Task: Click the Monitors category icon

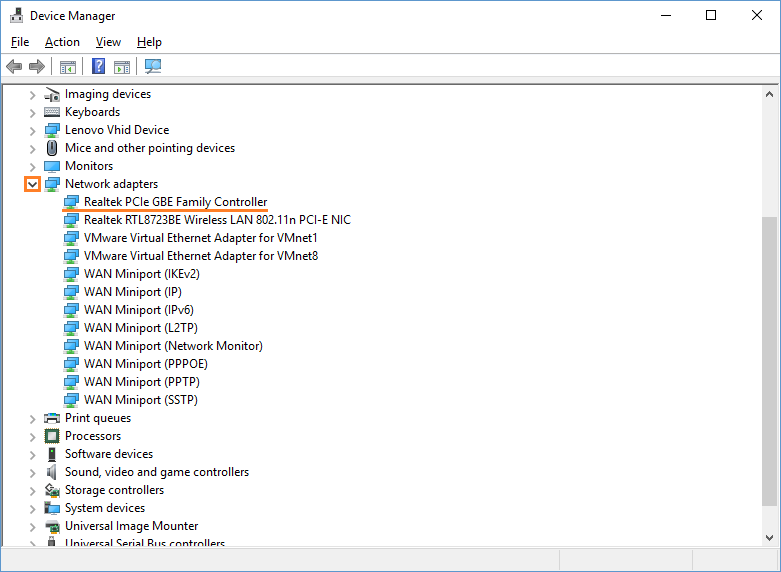Action: pyautogui.click(x=52, y=166)
